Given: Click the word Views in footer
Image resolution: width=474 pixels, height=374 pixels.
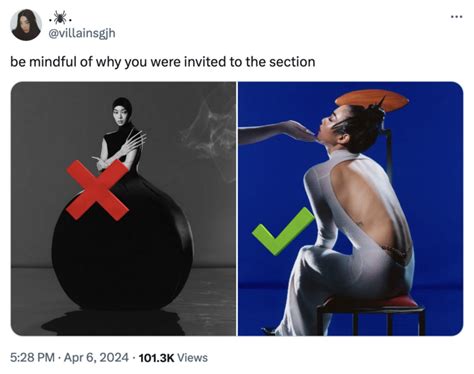Looking at the screenshot, I should [x=192, y=358].
